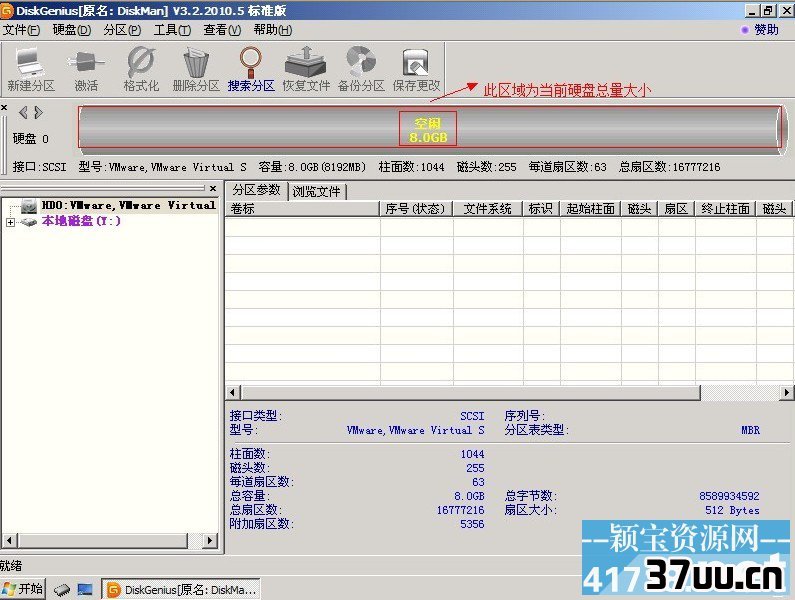The width and height of the screenshot is (795, 600).
Task: Open the 工具(T) menu
Action: click(172, 30)
